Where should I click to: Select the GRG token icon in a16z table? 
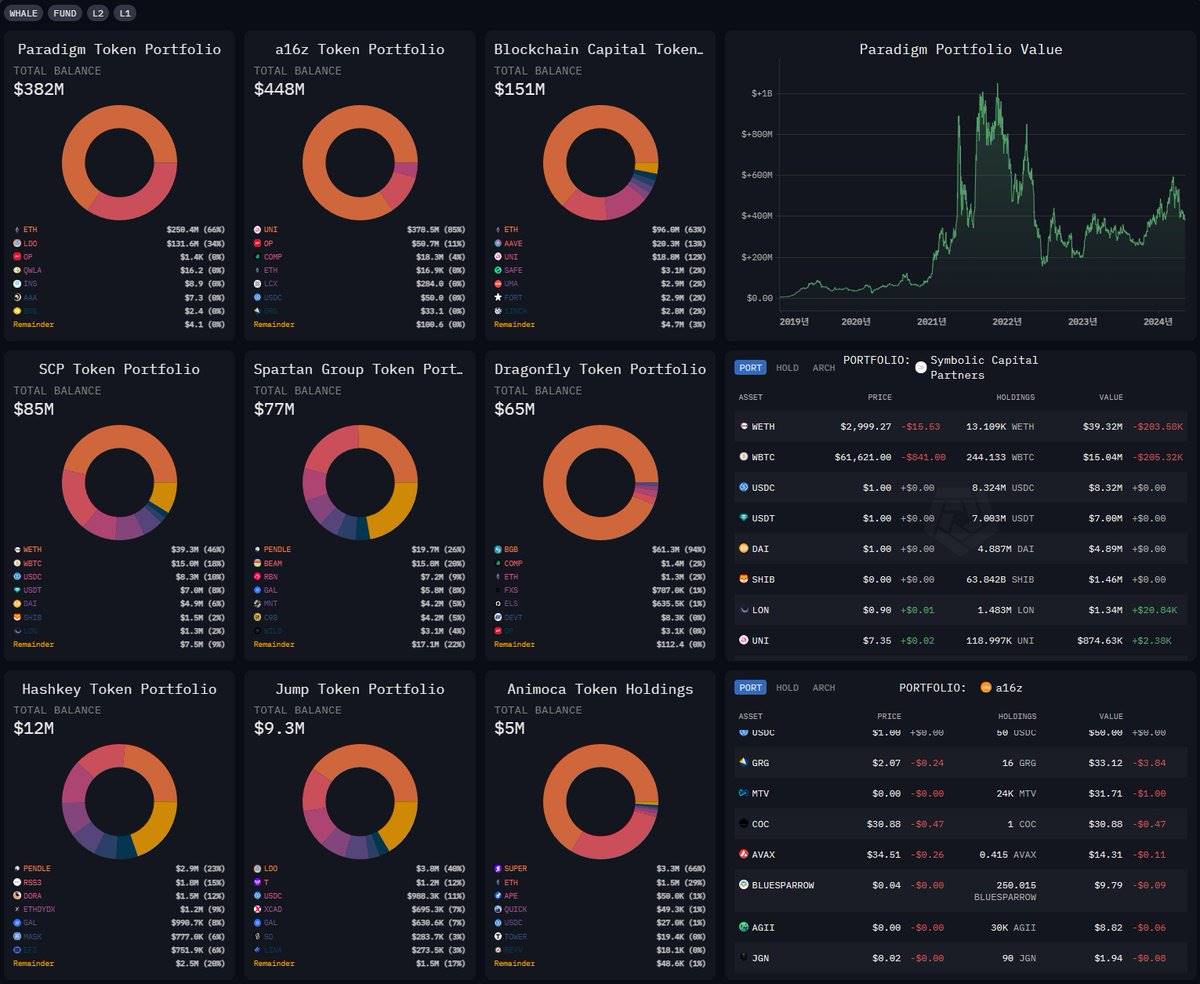[744, 763]
